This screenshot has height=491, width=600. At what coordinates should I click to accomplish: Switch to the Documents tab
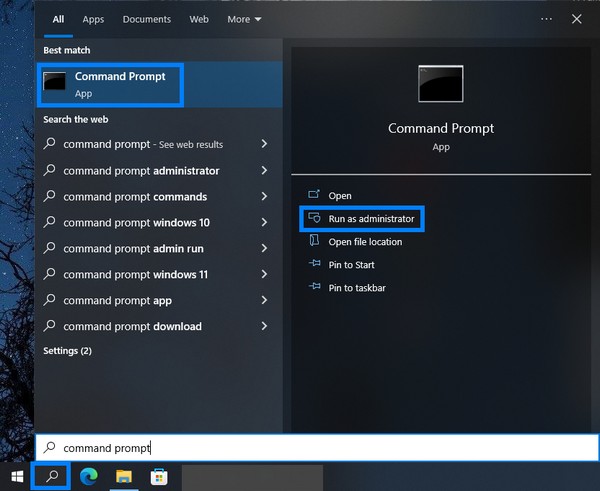click(x=147, y=19)
